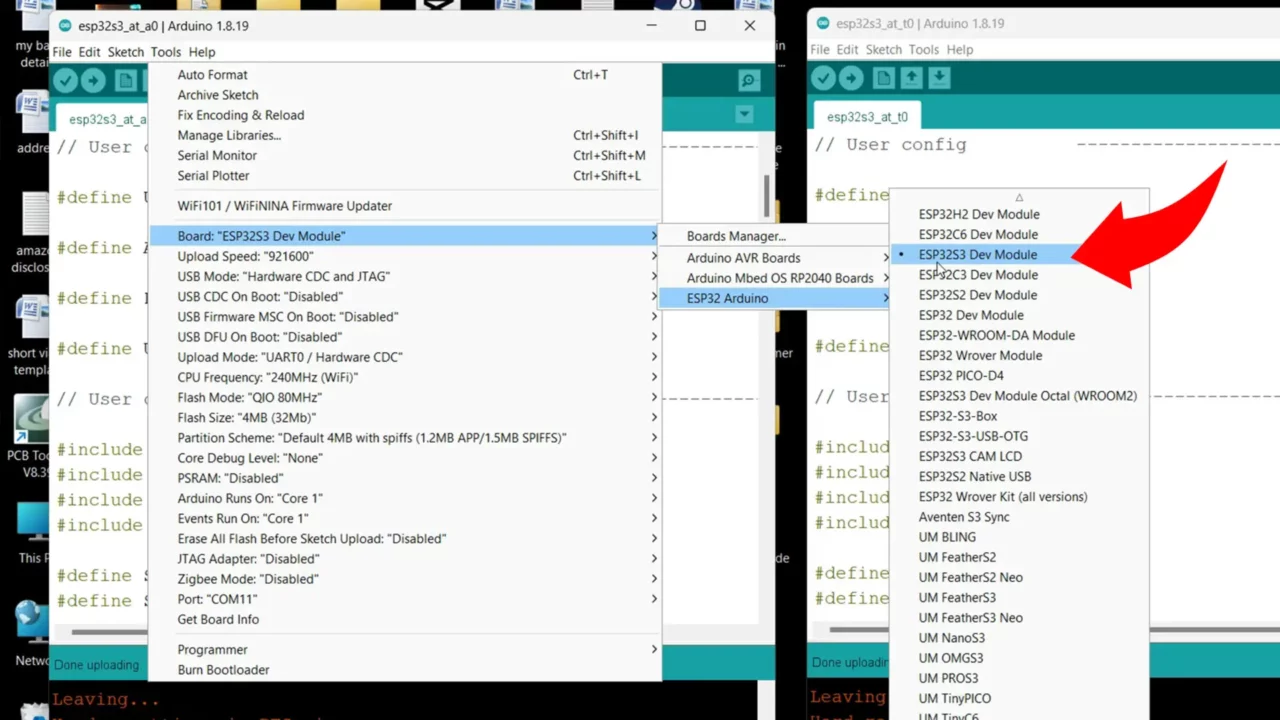This screenshot has width=1280, height=720.
Task: Expand Programmer submenu
Action: [405, 649]
